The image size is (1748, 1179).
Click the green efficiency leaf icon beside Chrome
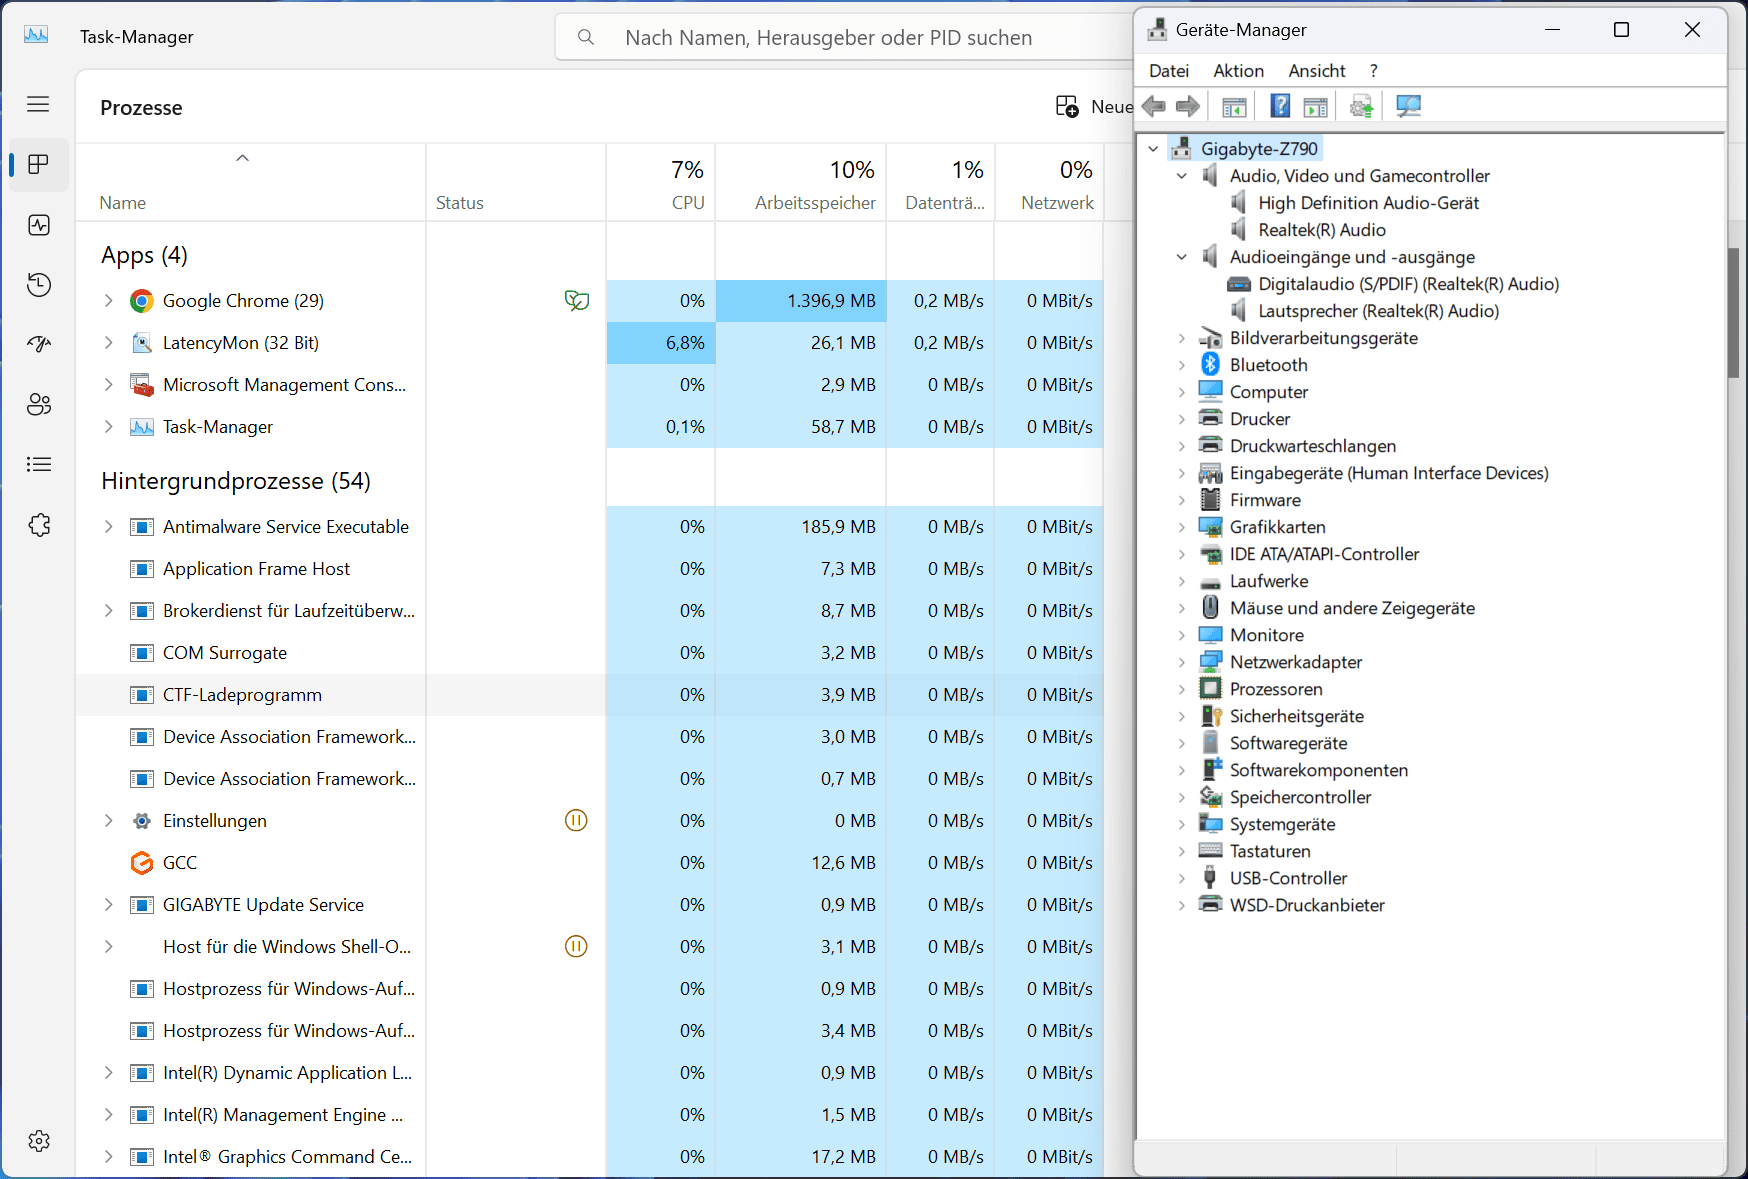pyautogui.click(x=577, y=300)
